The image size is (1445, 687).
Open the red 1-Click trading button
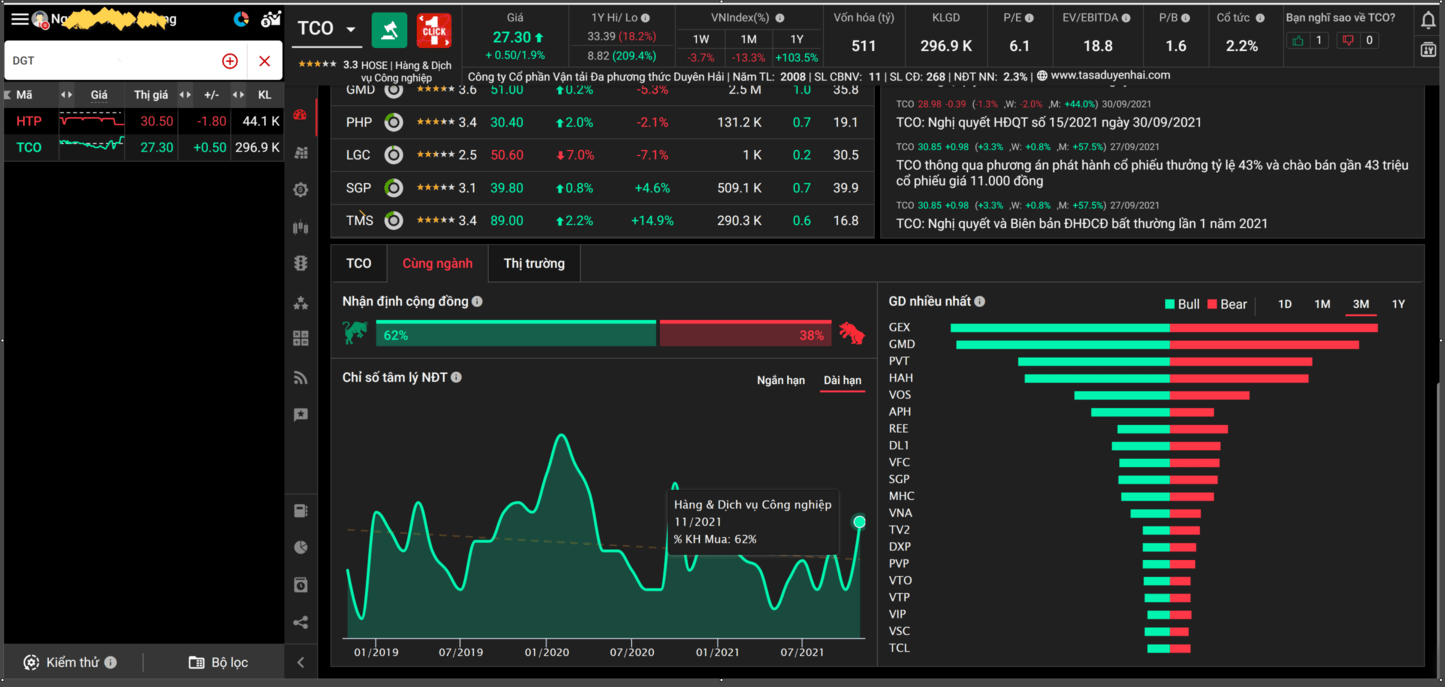click(x=434, y=30)
